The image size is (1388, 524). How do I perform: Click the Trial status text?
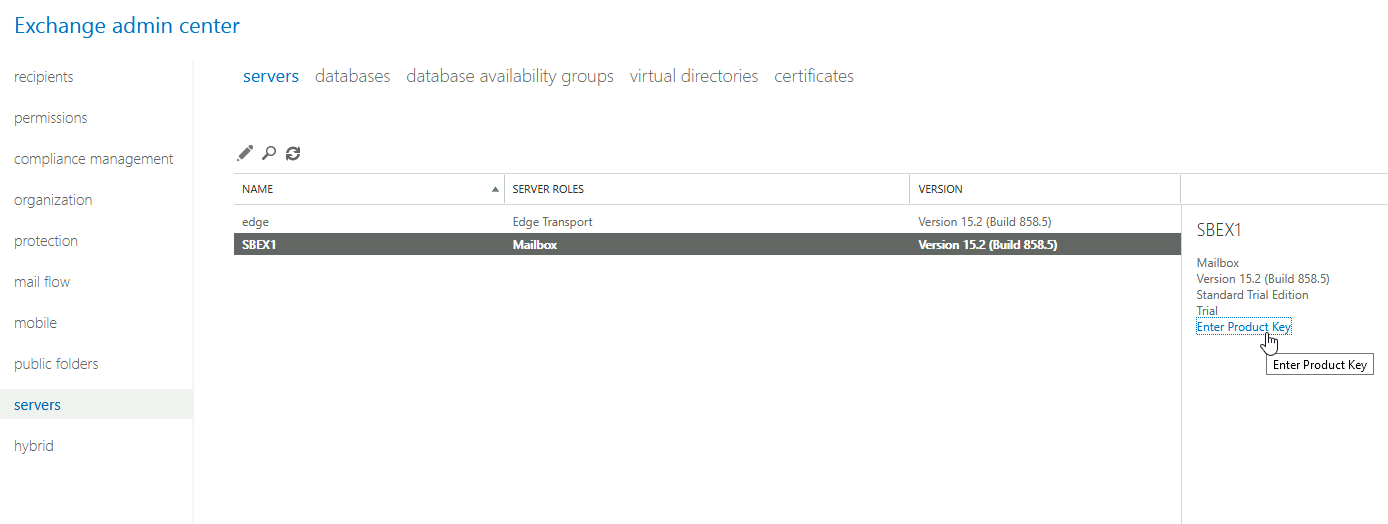(x=1207, y=311)
